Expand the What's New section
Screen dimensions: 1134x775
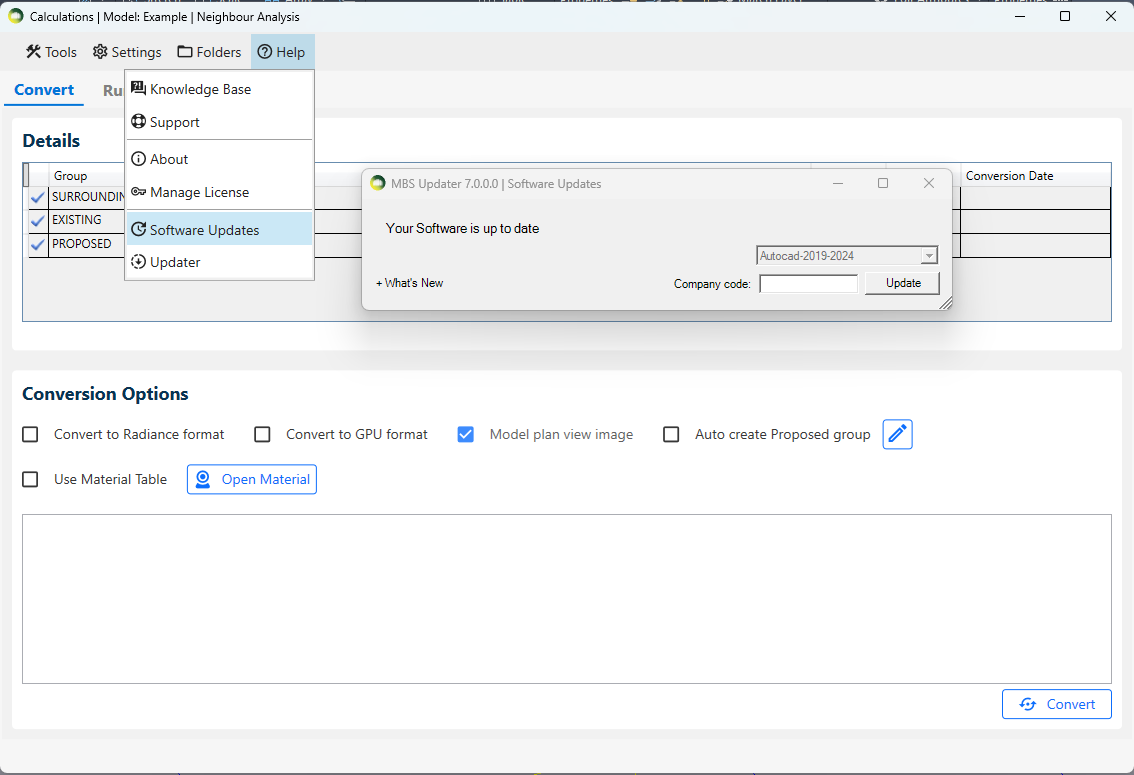click(410, 283)
